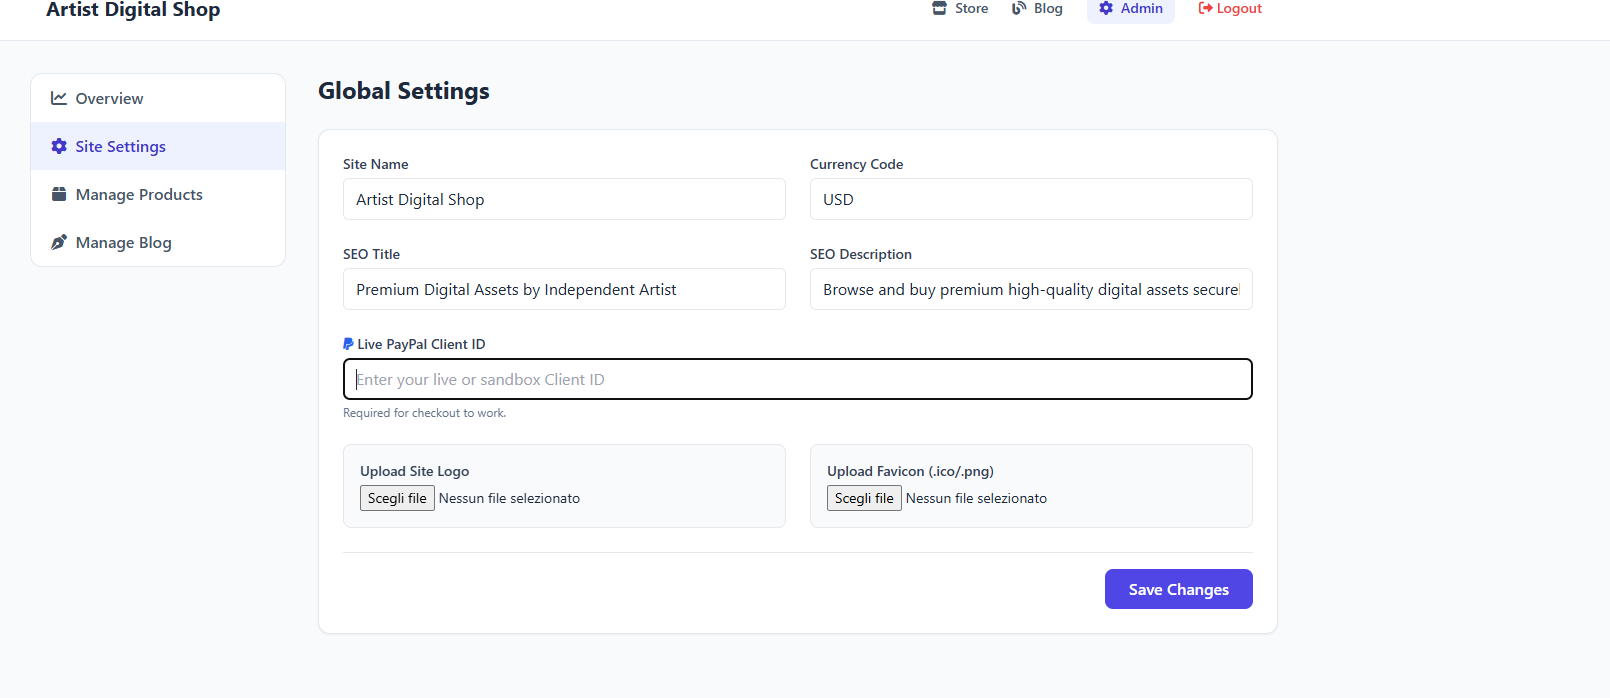
Task: Click into the SEO Description input
Action: (1031, 289)
